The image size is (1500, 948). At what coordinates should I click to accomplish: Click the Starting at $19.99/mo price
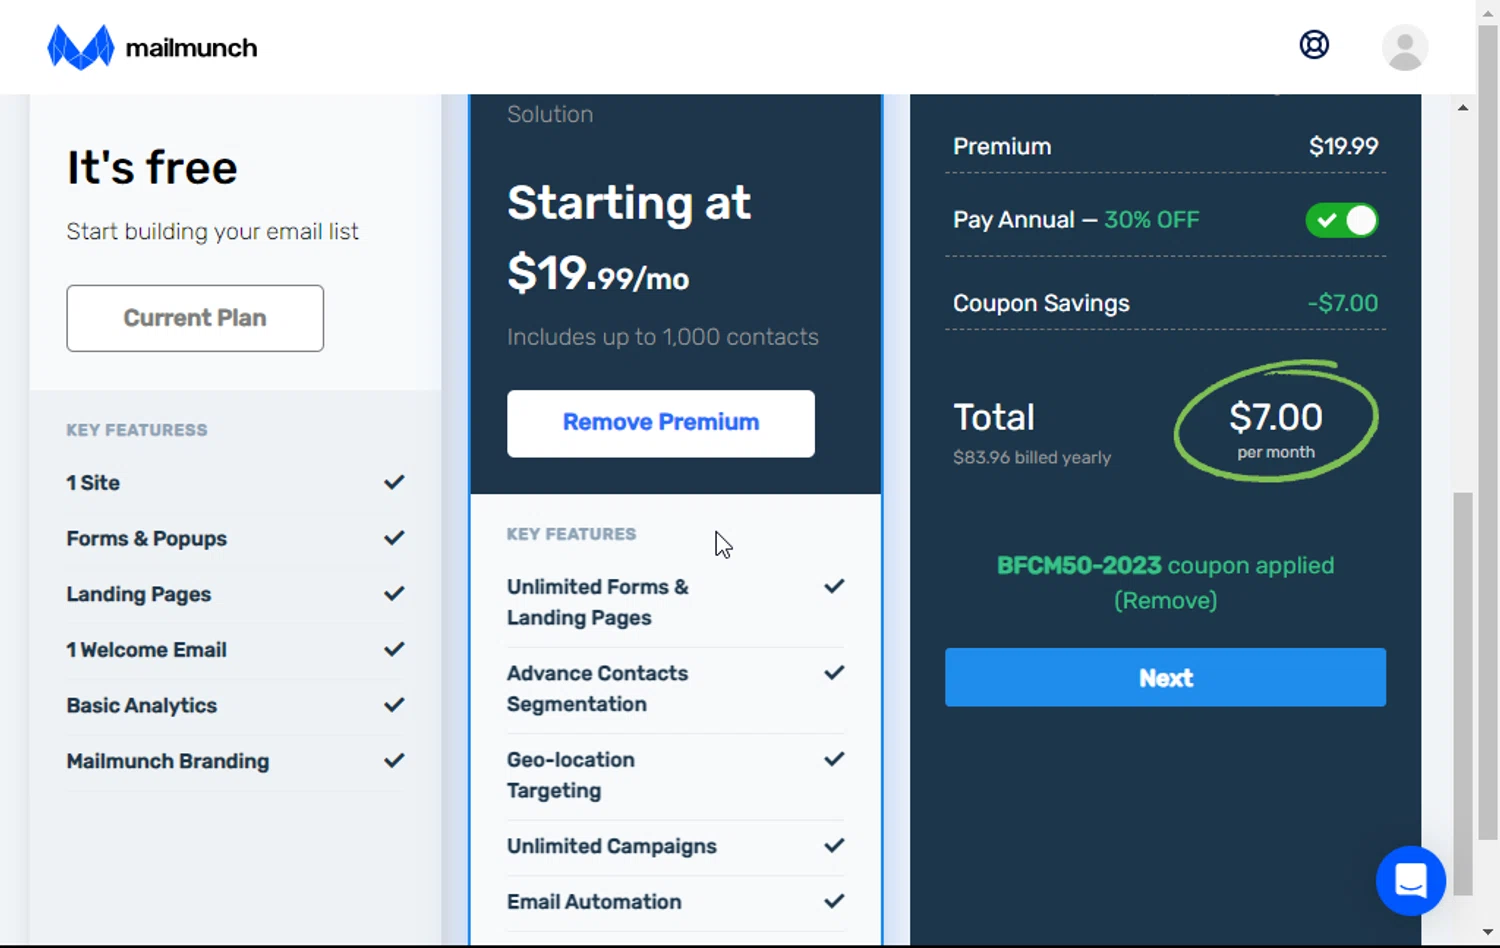coord(629,239)
